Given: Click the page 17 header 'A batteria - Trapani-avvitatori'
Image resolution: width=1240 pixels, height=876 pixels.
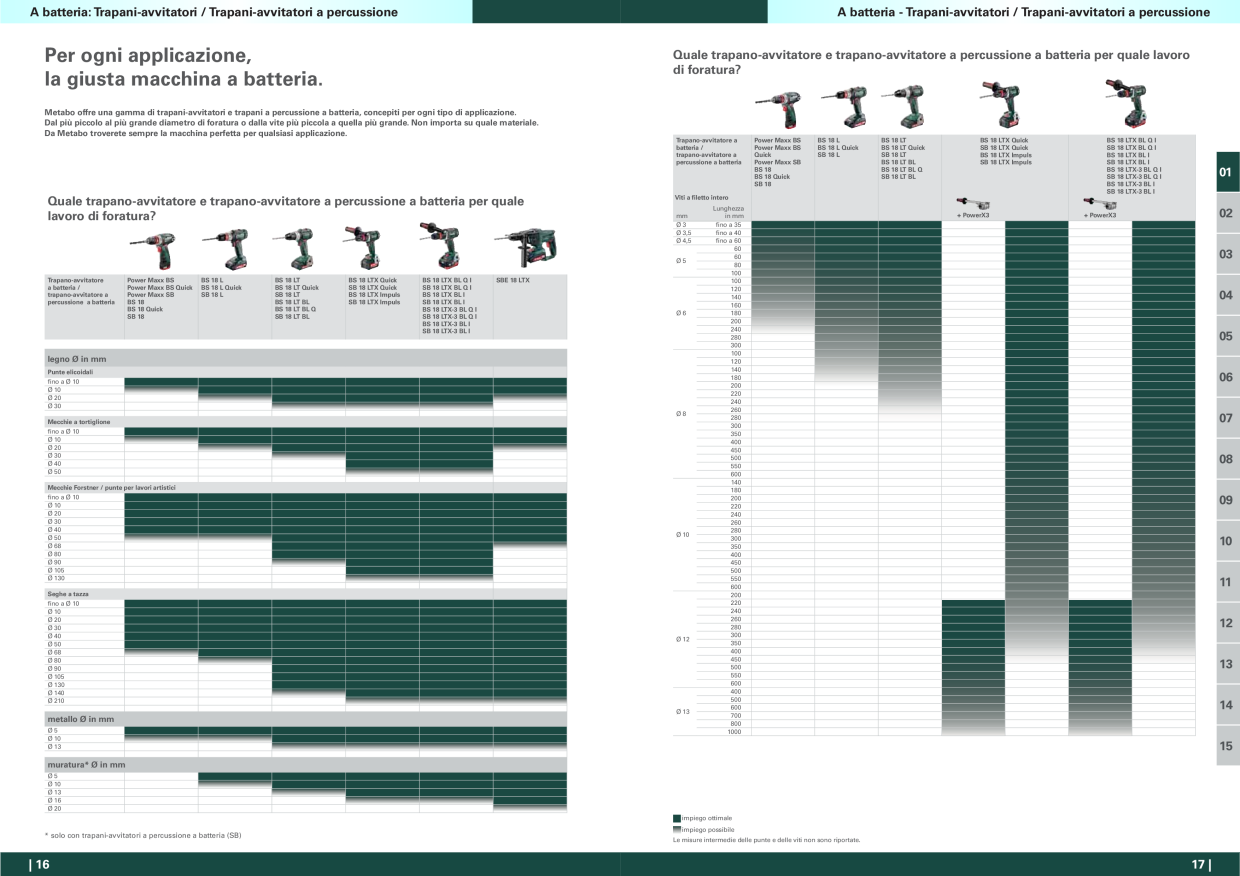Looking at the screenshot, I should tap(1024, 12).
